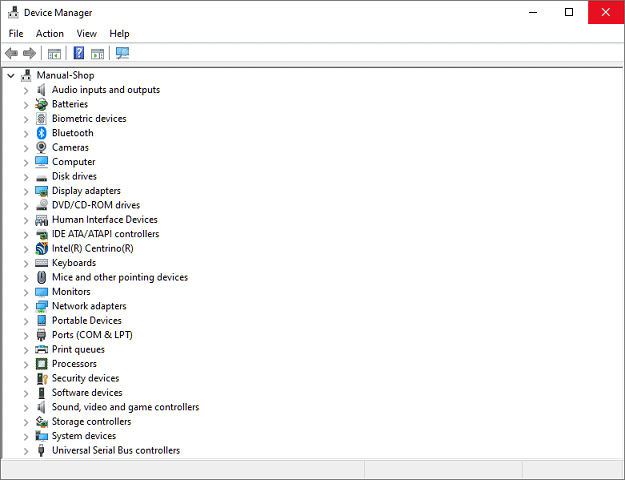Select Mice and other pointing devices

(x=119, y=277)
